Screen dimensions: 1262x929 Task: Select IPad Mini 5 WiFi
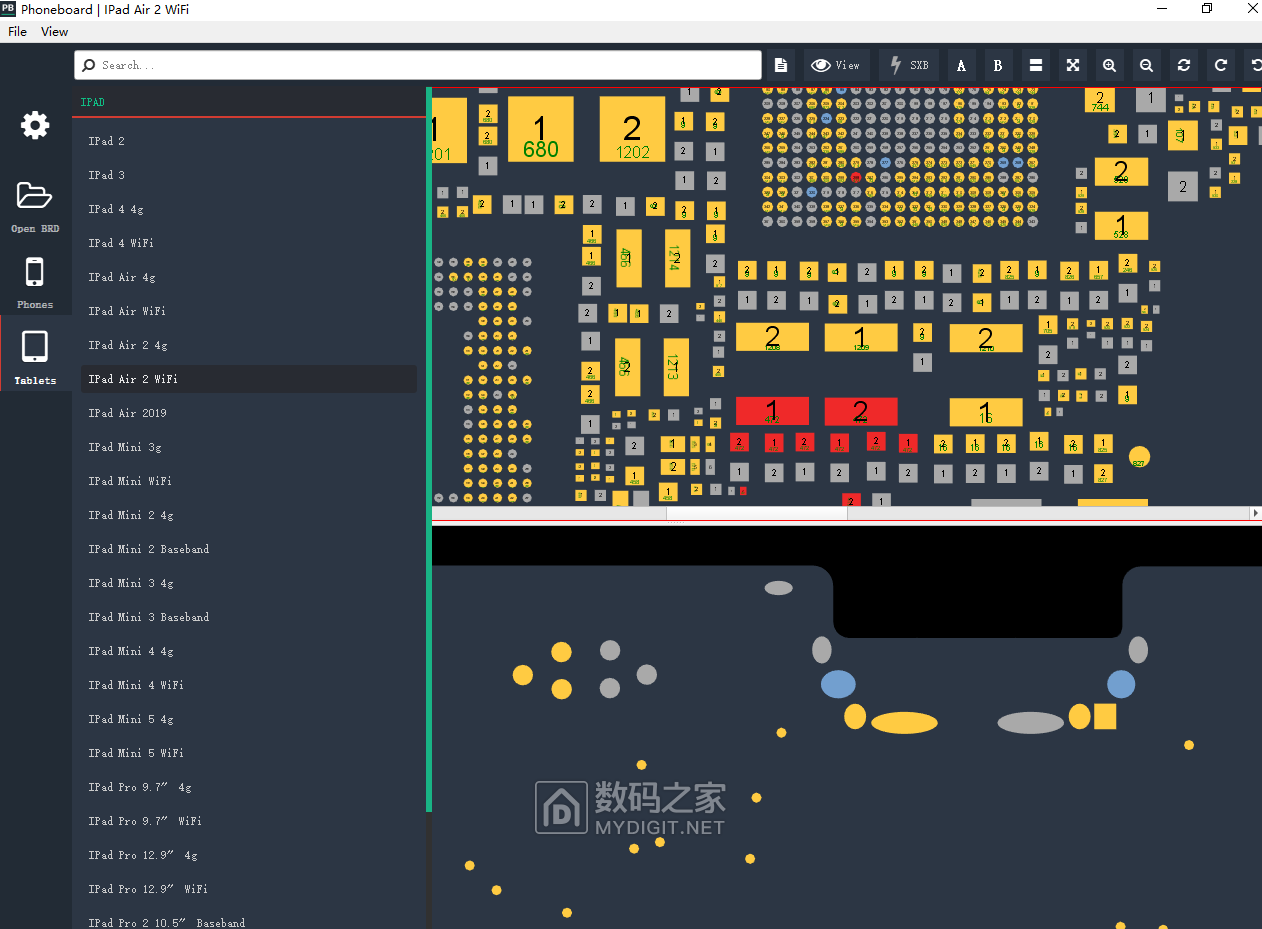[x=249, y=753]
